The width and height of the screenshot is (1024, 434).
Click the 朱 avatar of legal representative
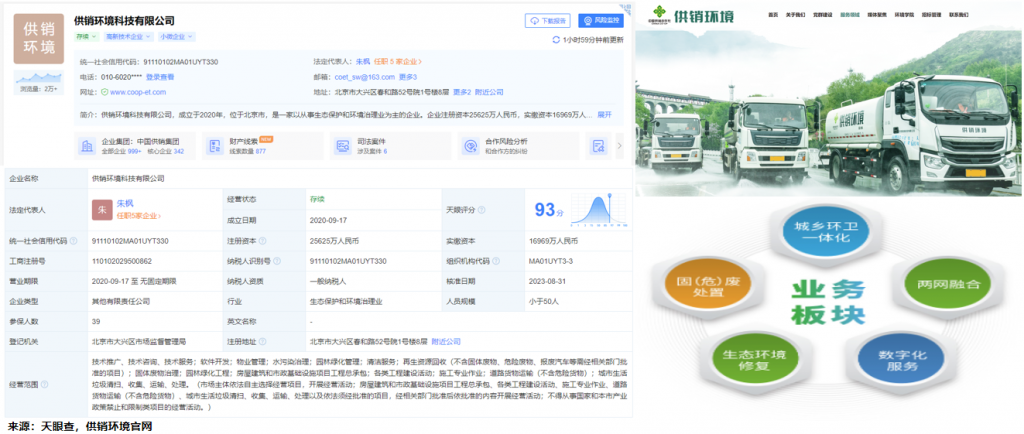(x=100, y=209)
